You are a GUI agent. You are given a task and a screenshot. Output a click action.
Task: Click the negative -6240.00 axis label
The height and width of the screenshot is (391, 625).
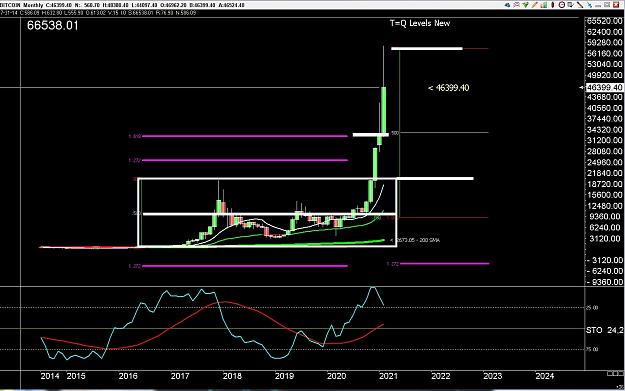(x=604, y=271)
